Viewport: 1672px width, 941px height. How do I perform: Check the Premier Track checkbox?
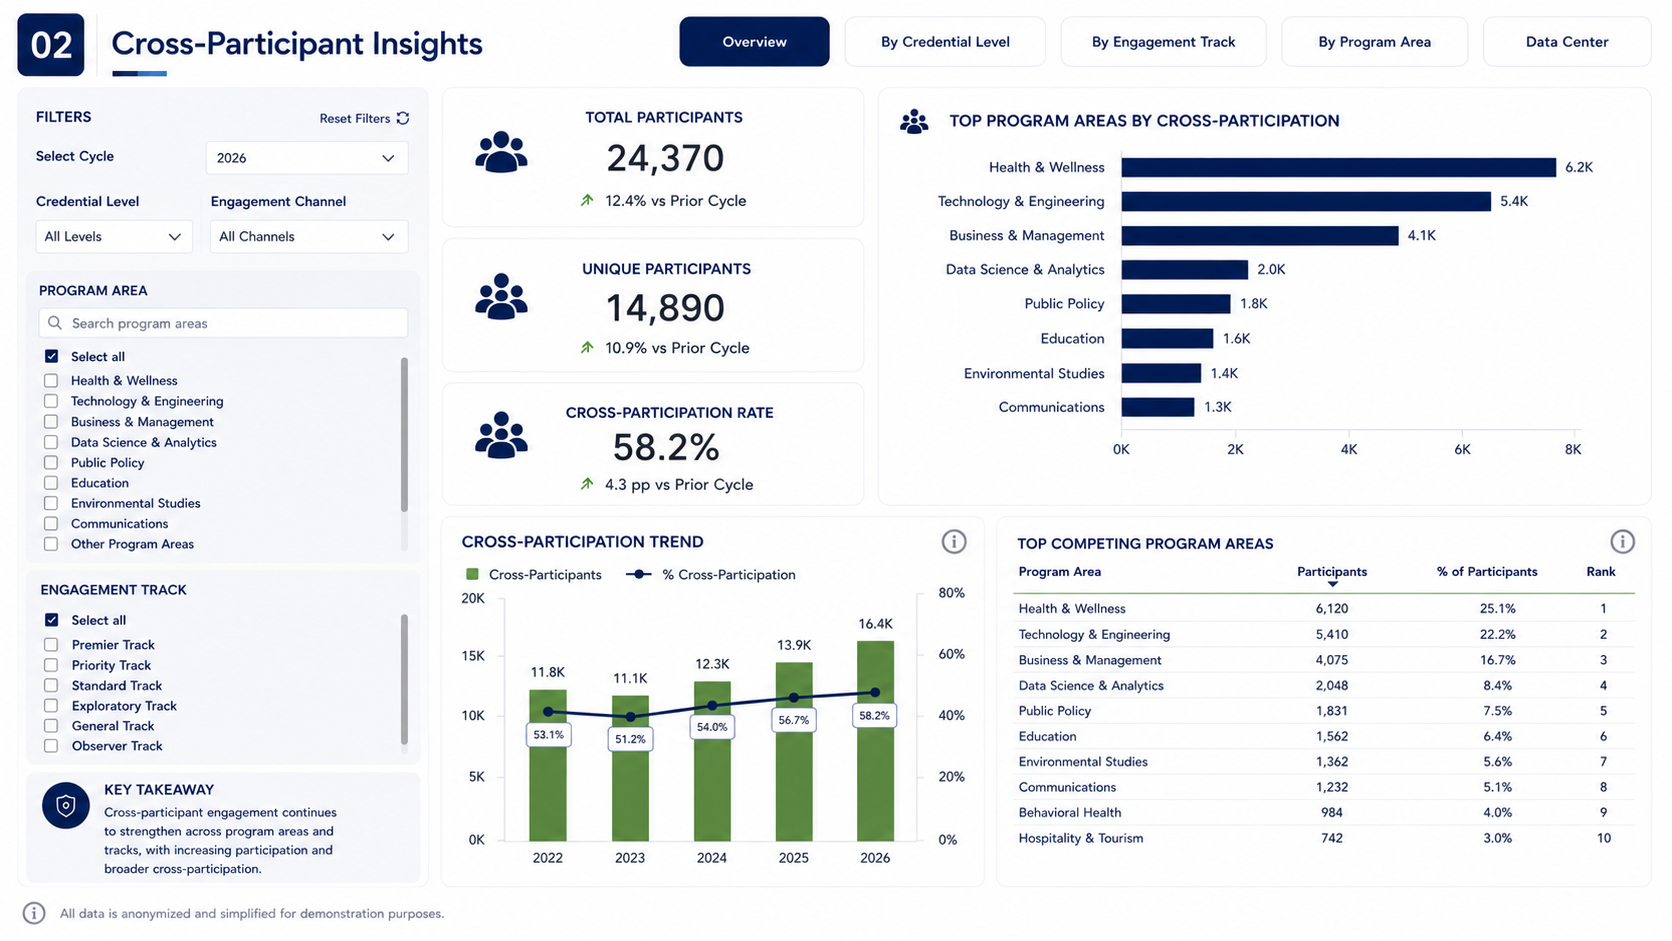click(51, 645)
